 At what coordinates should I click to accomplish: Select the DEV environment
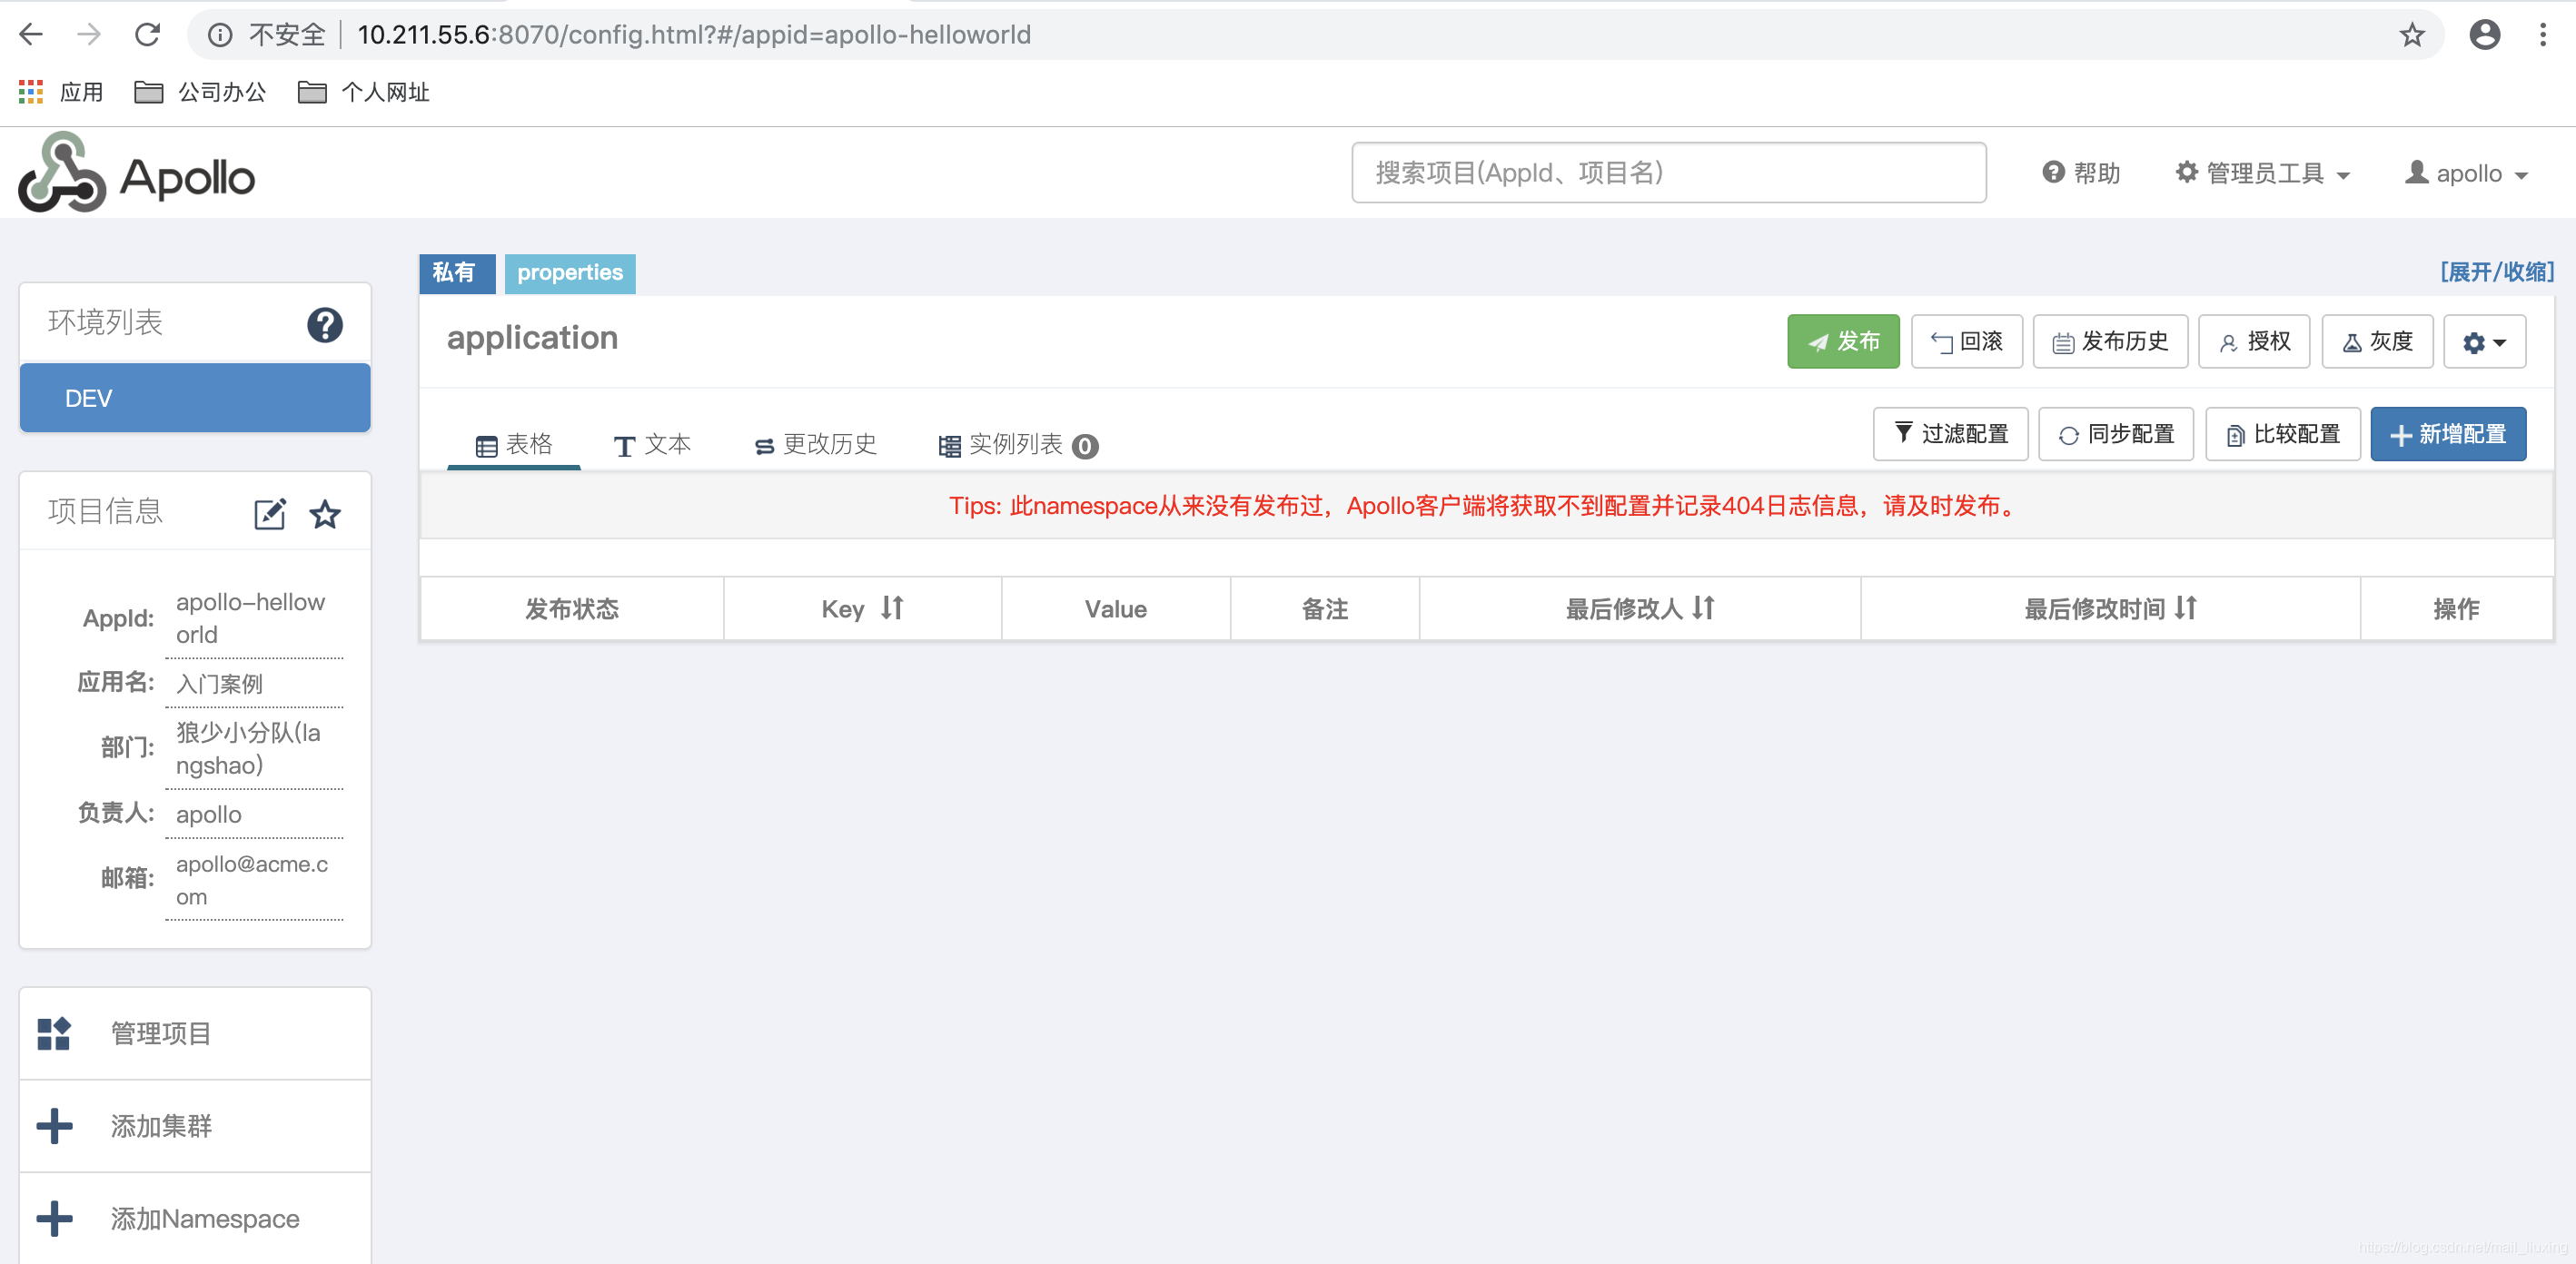pyautogui.click(x=195, y=398)
